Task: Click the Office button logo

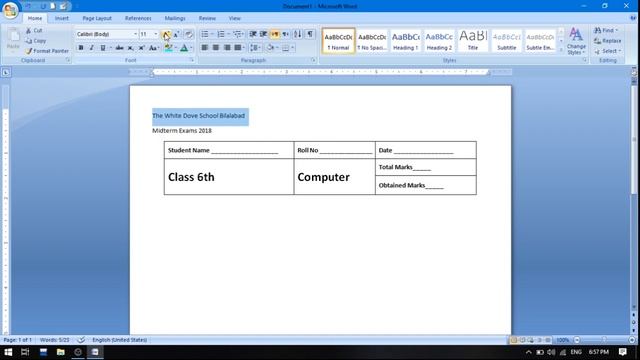Action: (x=10, y=10)
